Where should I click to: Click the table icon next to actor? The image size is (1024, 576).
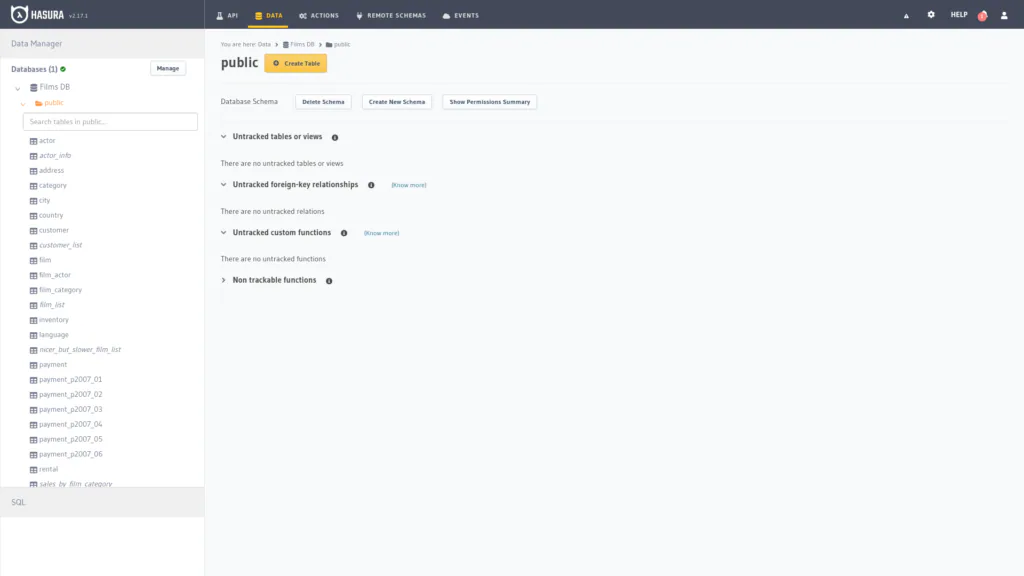[33, 141]
